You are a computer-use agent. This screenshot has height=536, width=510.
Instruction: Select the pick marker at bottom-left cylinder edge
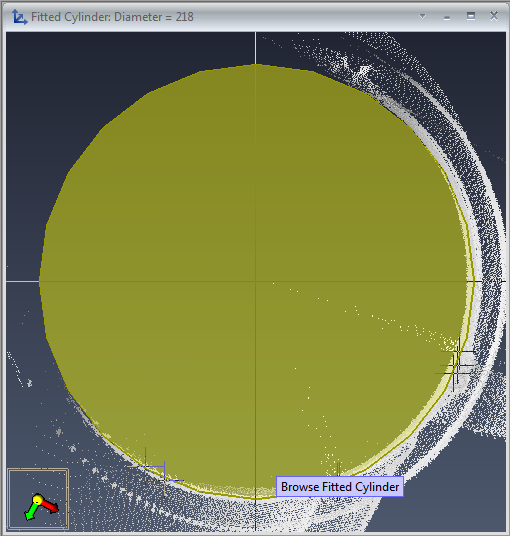click(156, 472)
